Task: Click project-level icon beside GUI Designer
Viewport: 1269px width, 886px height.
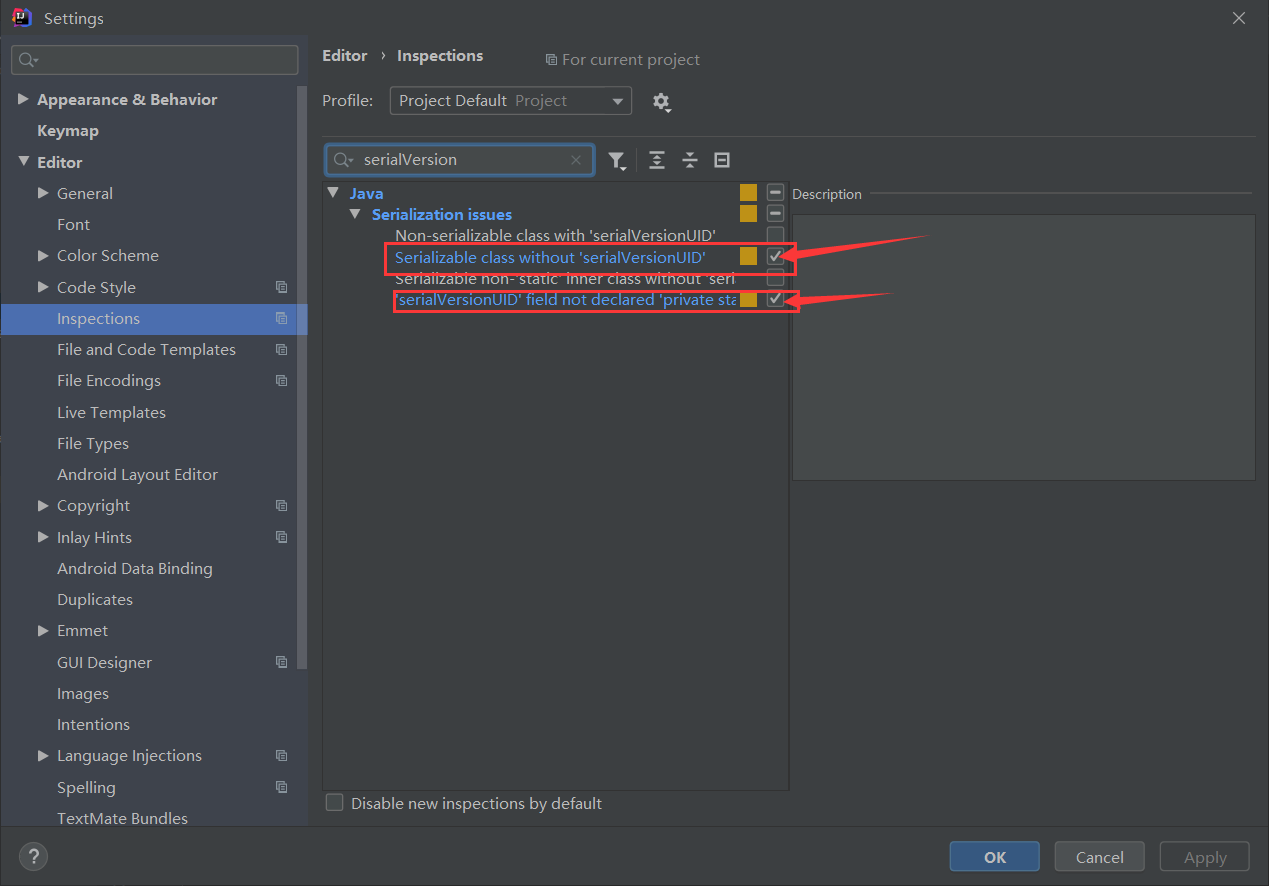Action: pyautogui.click(x=281, y=662)
